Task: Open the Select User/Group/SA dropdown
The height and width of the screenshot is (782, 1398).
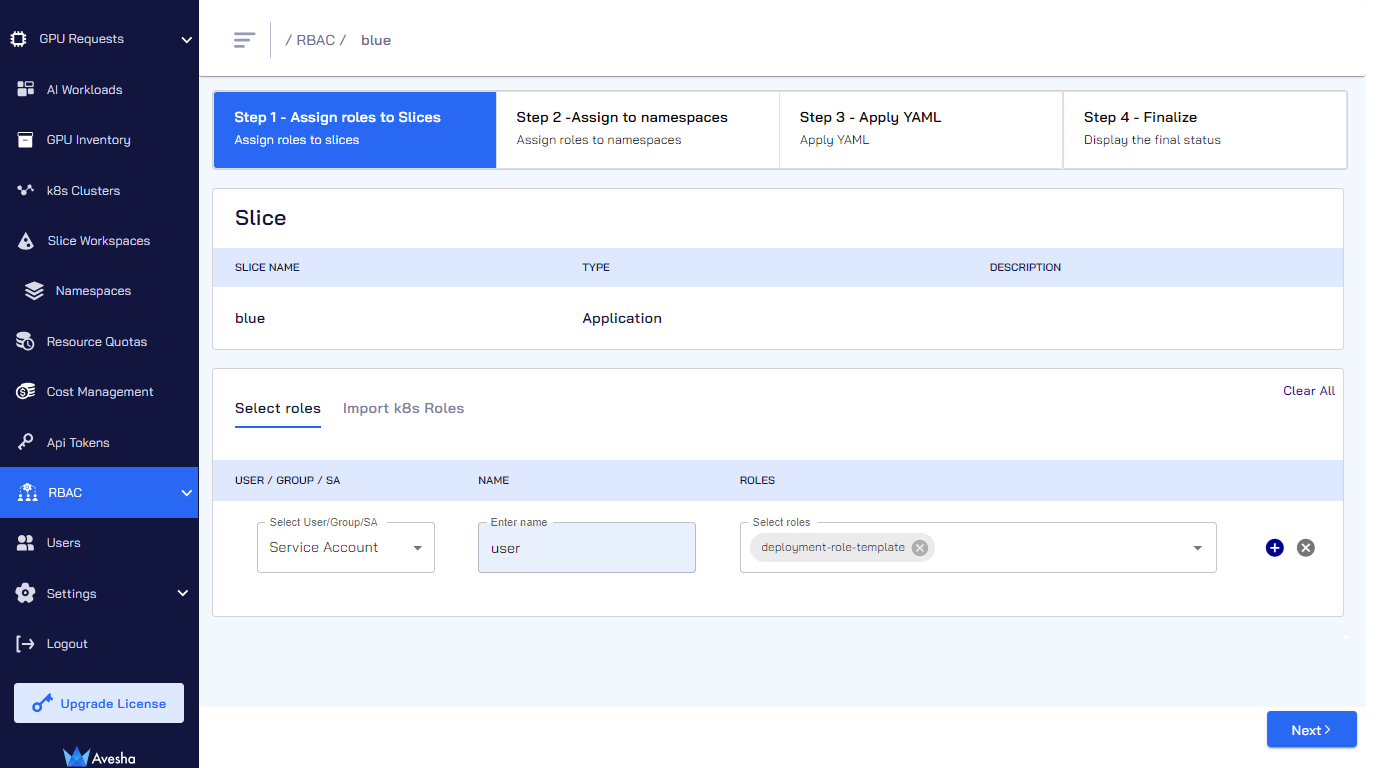Action: (346, 547)
